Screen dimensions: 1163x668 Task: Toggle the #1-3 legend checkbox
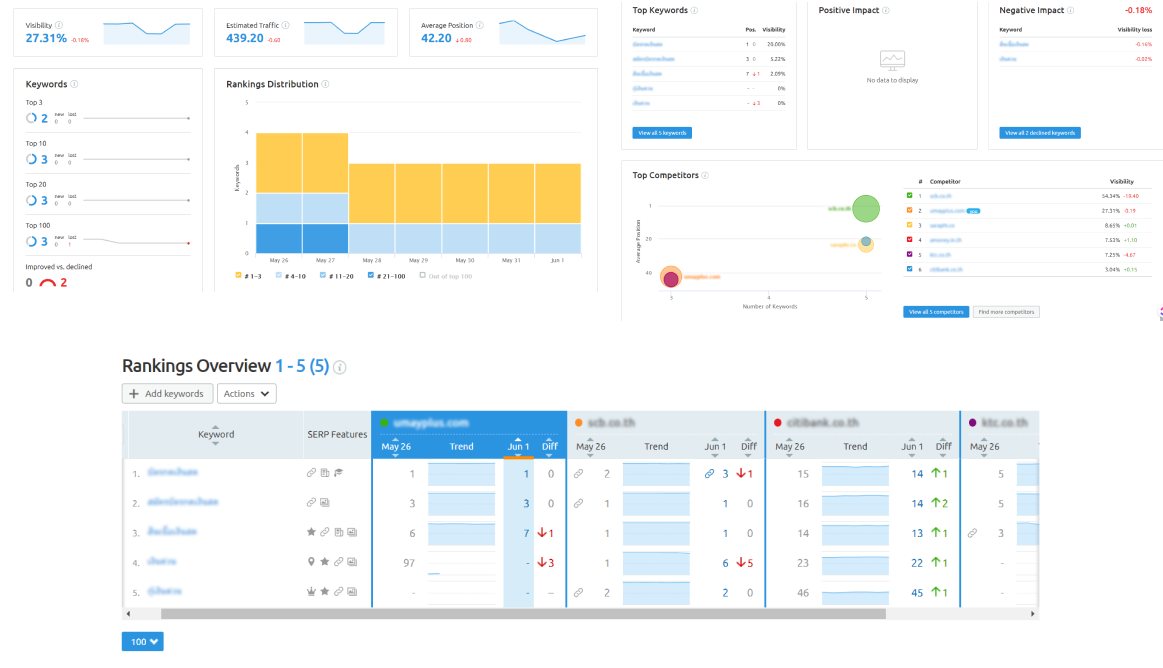(238, 275)
